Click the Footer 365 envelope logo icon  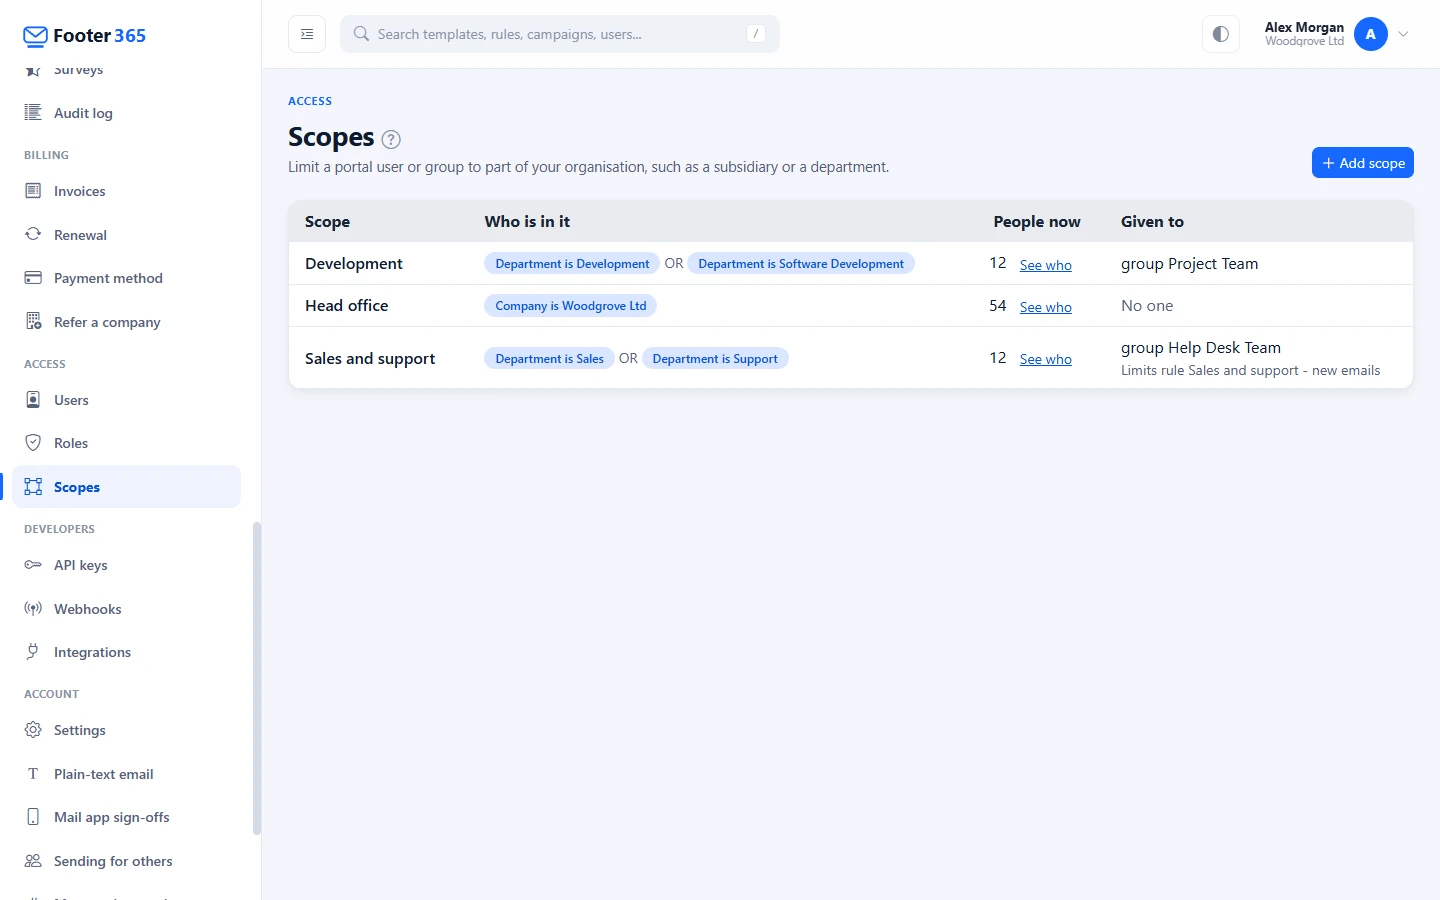pyautogui.click(x=35, y=36)
